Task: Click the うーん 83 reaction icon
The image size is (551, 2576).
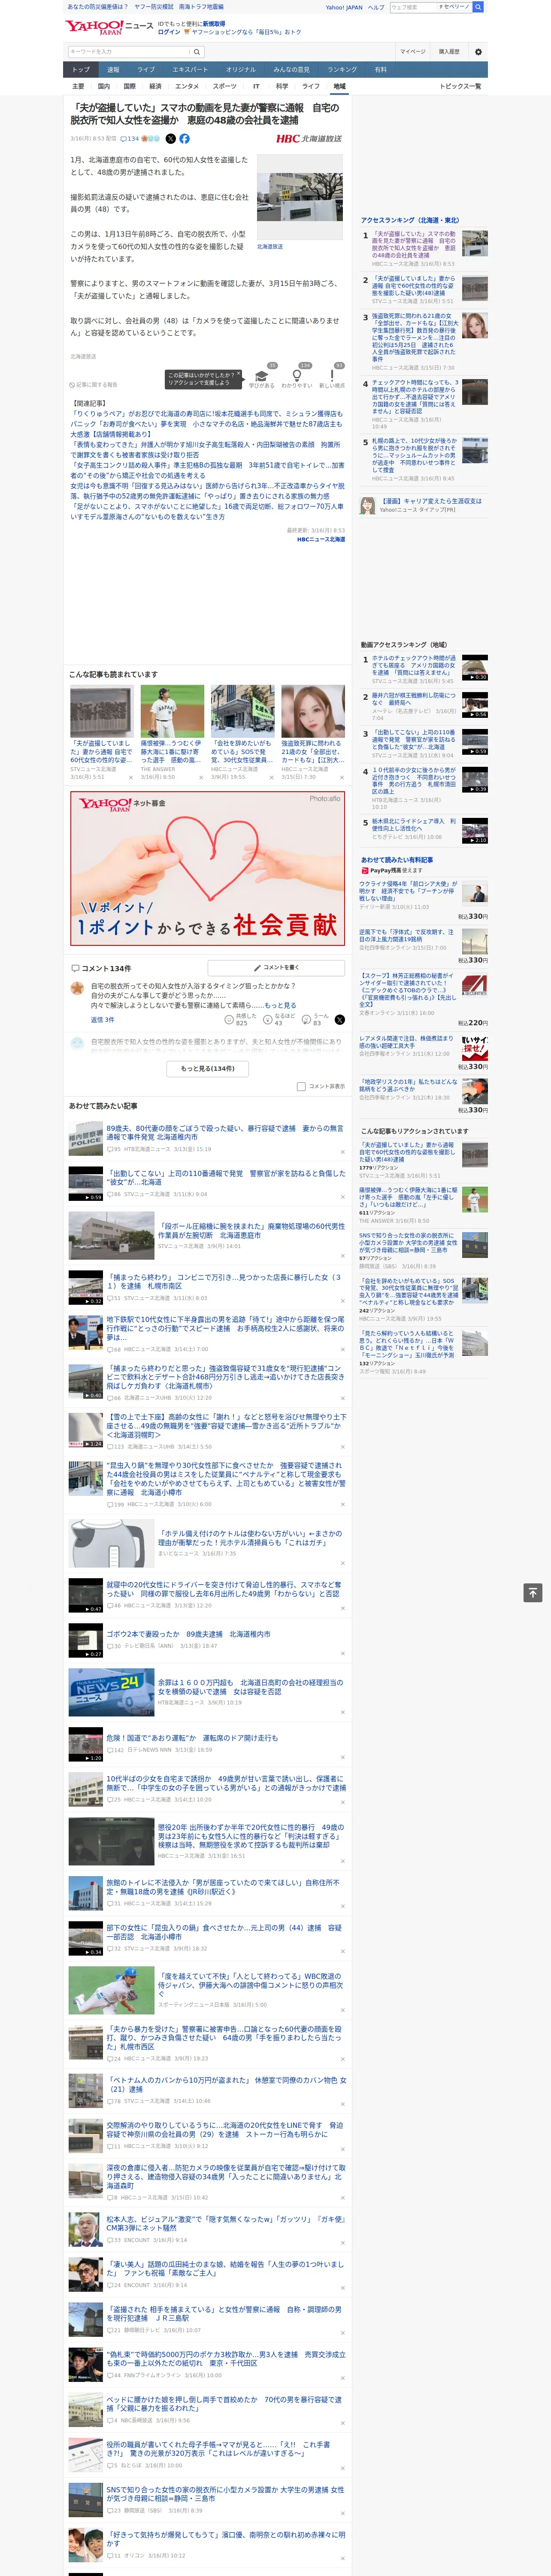Action: tap(306, 1021)
